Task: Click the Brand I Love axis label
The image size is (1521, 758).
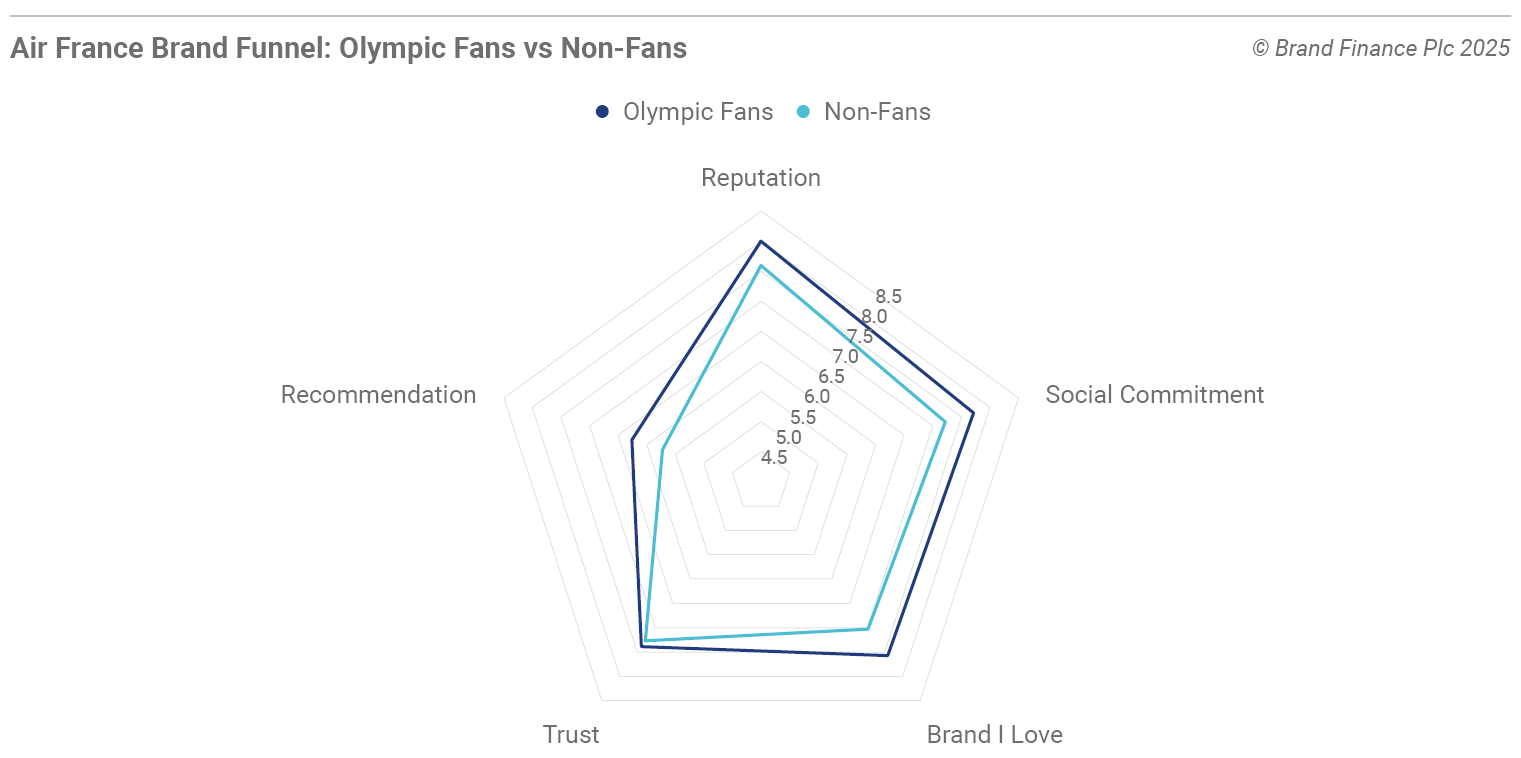Action: 994,735
